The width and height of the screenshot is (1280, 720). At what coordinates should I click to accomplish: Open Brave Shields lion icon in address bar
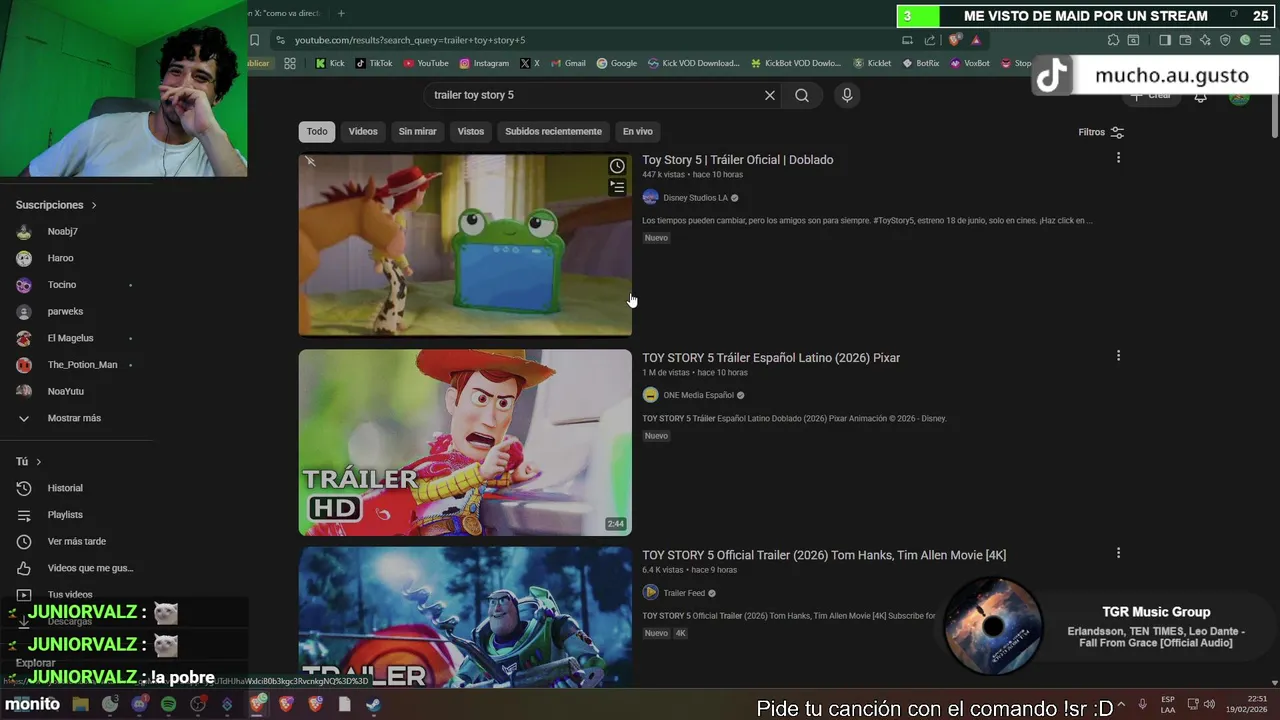955,40
